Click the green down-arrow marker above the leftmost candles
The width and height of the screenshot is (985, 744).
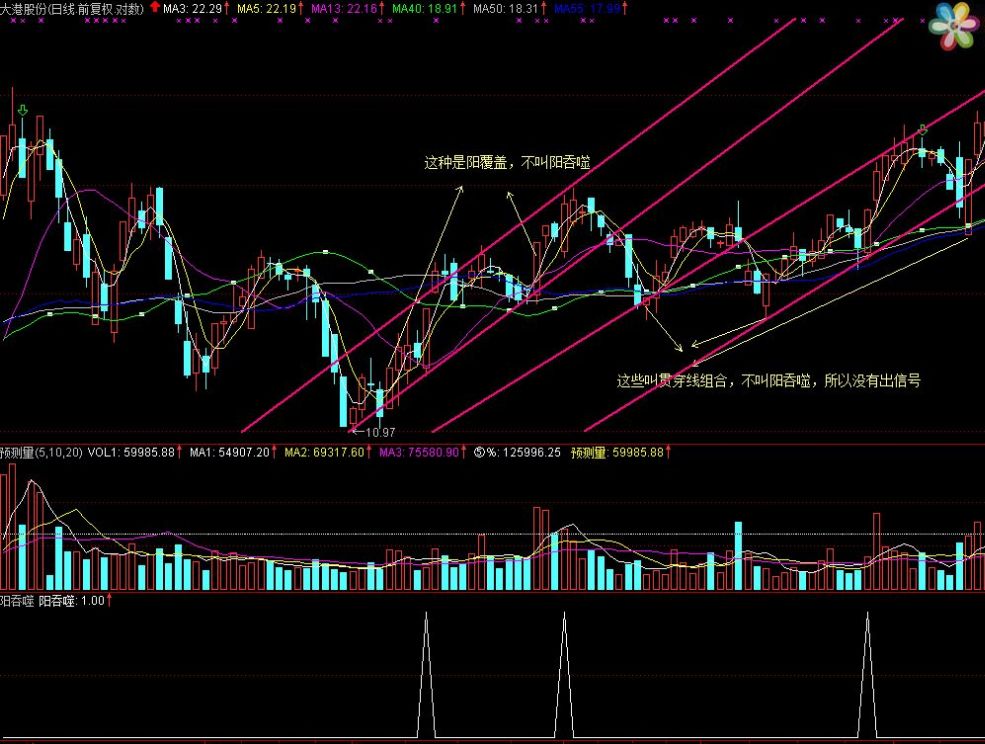(x=23, y=111)
